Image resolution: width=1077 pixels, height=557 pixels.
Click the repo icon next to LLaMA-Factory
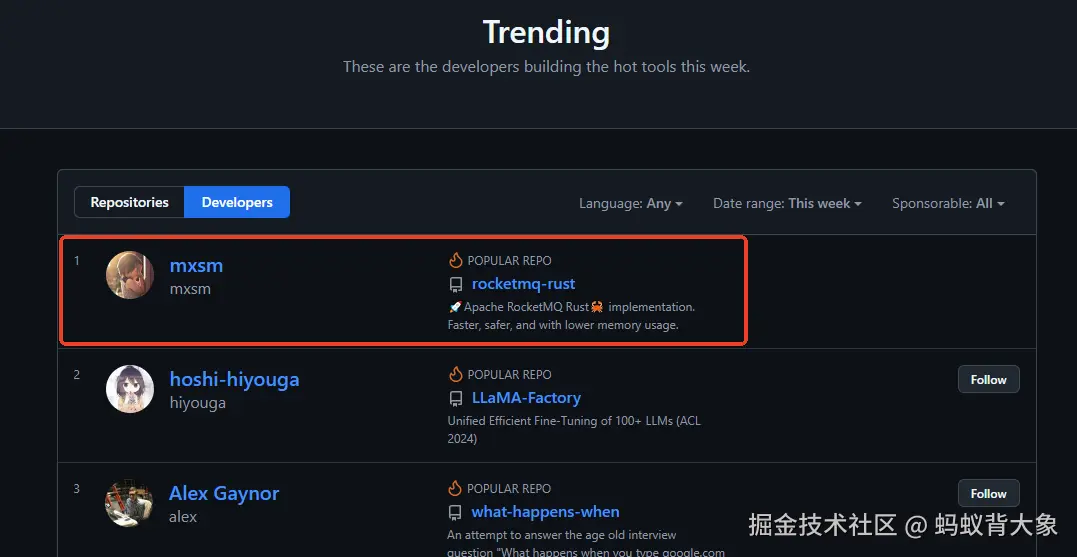[456, 398]
